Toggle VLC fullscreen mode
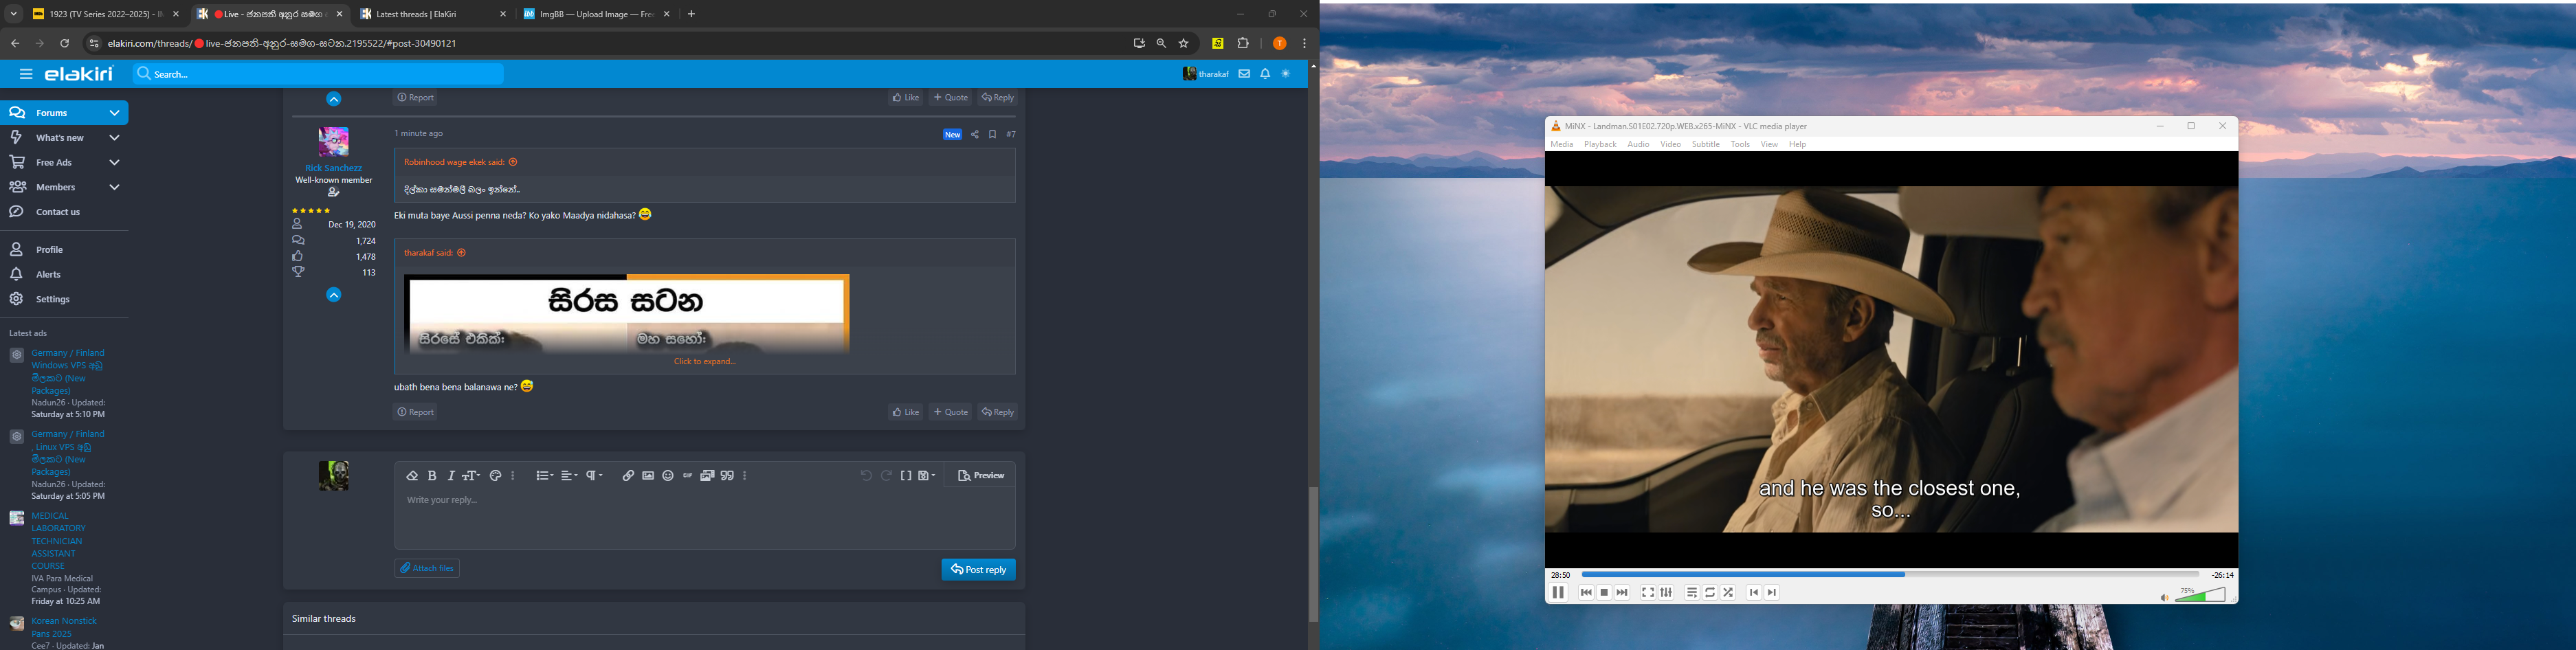Viewport: 2576px width, 650px height. [1648, 593]
